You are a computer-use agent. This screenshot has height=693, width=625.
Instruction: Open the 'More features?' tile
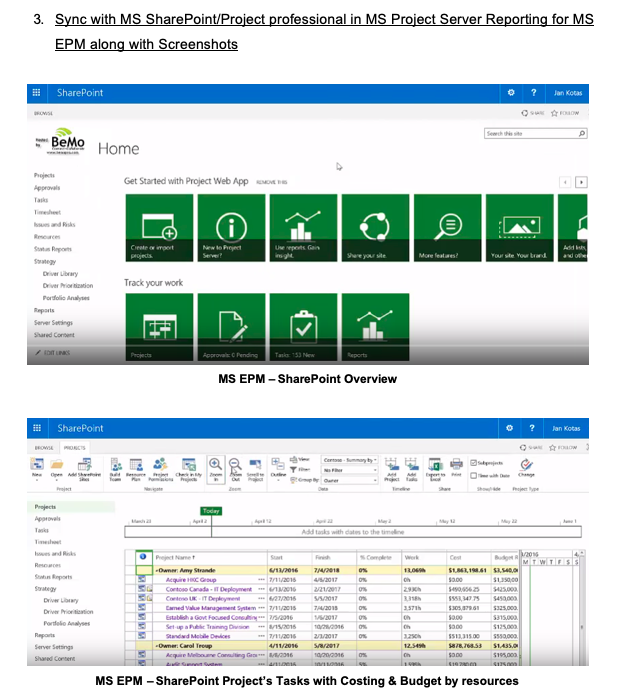pos(447,228)
